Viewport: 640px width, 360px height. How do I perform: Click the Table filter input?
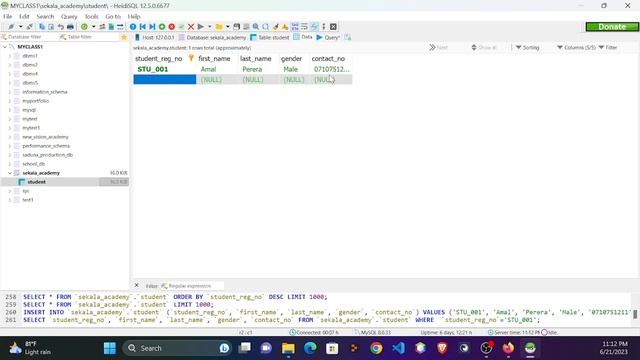click(89, 37)
